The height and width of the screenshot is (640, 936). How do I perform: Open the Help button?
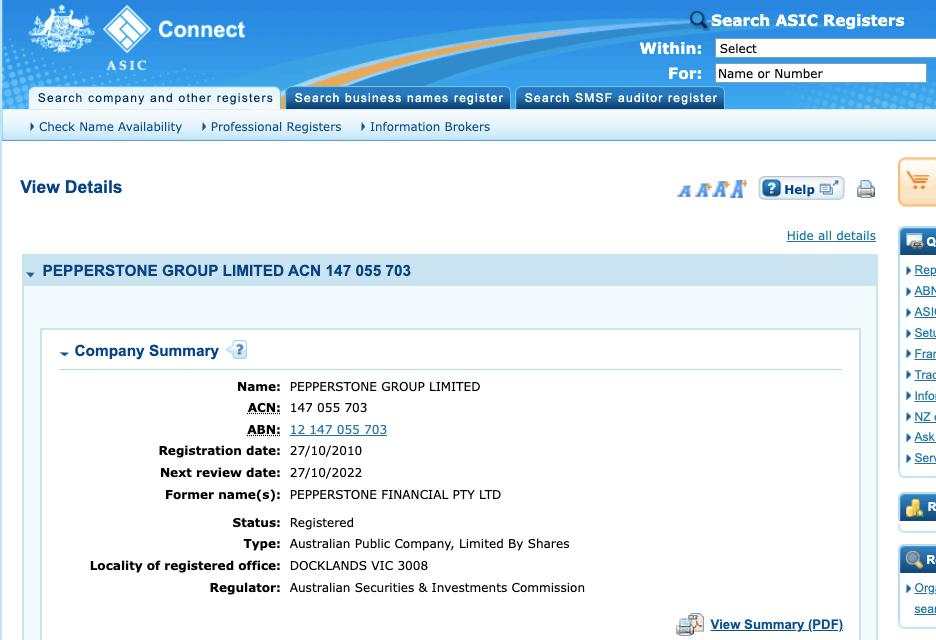tap(801, 189)
